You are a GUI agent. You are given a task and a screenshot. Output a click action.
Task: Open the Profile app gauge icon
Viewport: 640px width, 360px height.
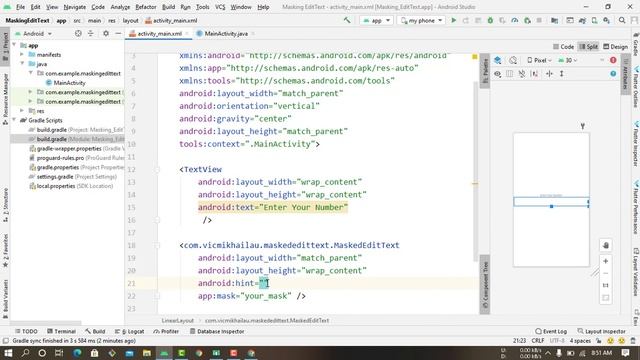tap(515, 20)
